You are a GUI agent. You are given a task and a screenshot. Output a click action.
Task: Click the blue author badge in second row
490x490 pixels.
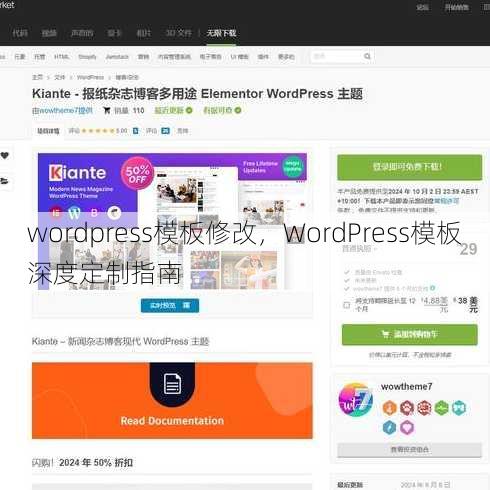coord(389,427)
